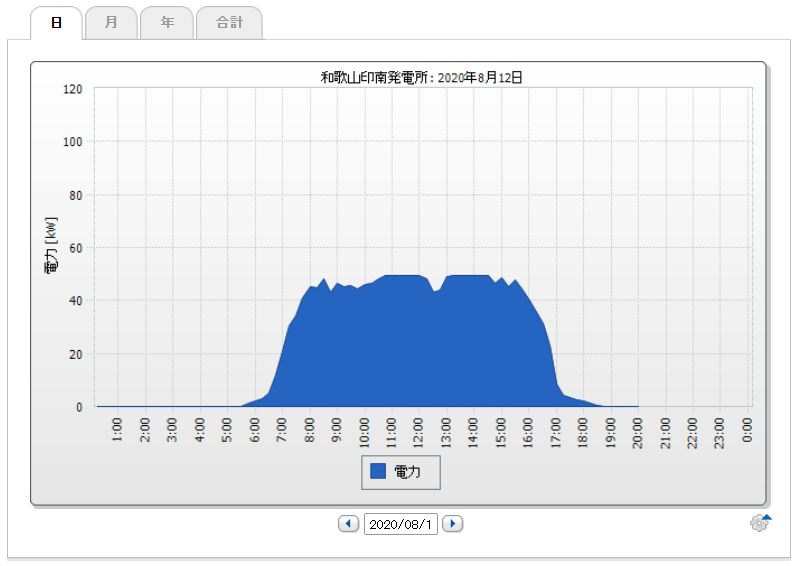797x566 pixels.
Task: Click the 23:00 x-axis label
Action: pyautogui.click(x=719, y=433)
